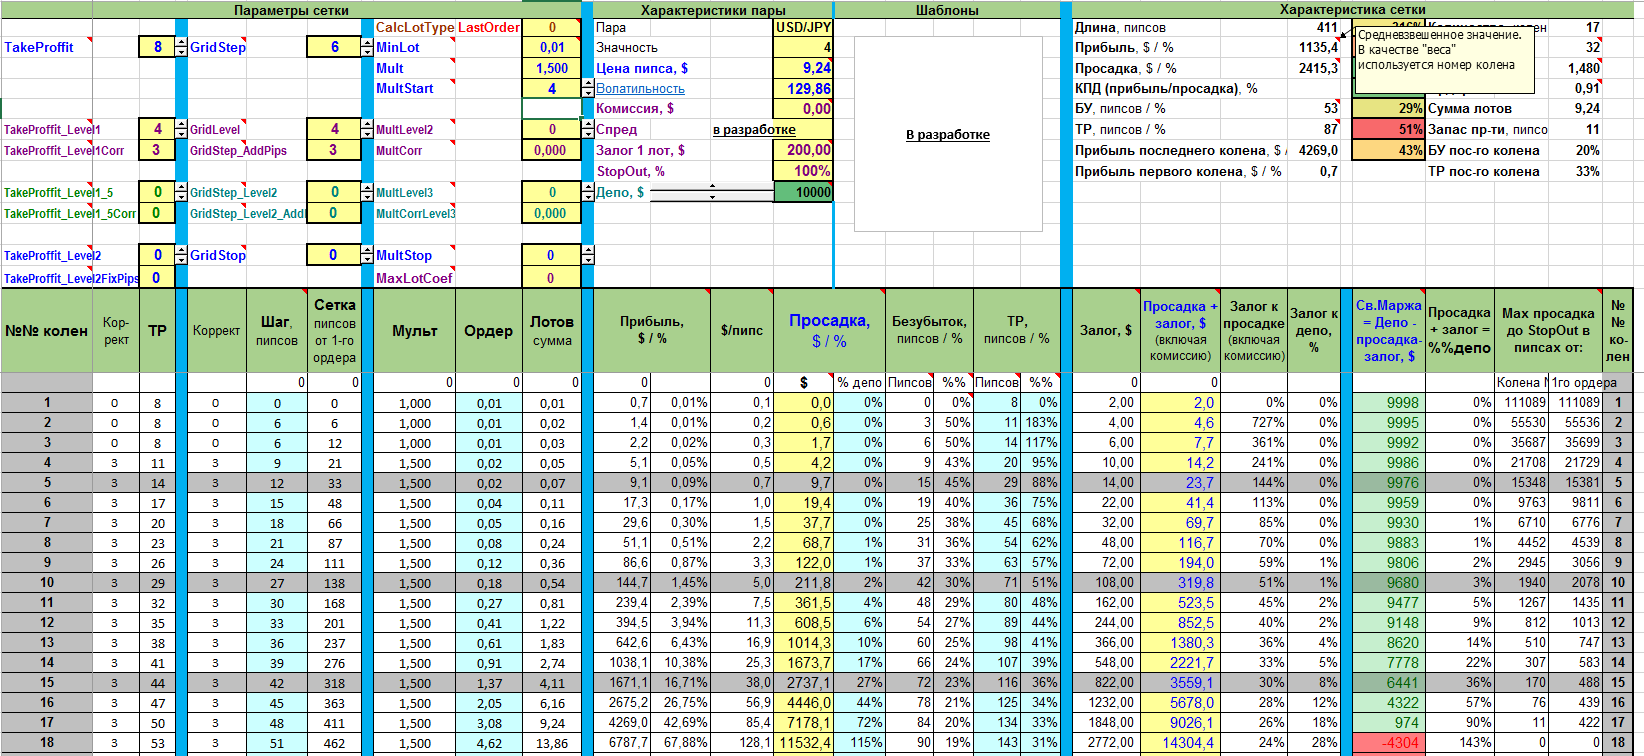Select the MinLot value cell 0,01
The image size is (1644, 756).
(551, 47)
